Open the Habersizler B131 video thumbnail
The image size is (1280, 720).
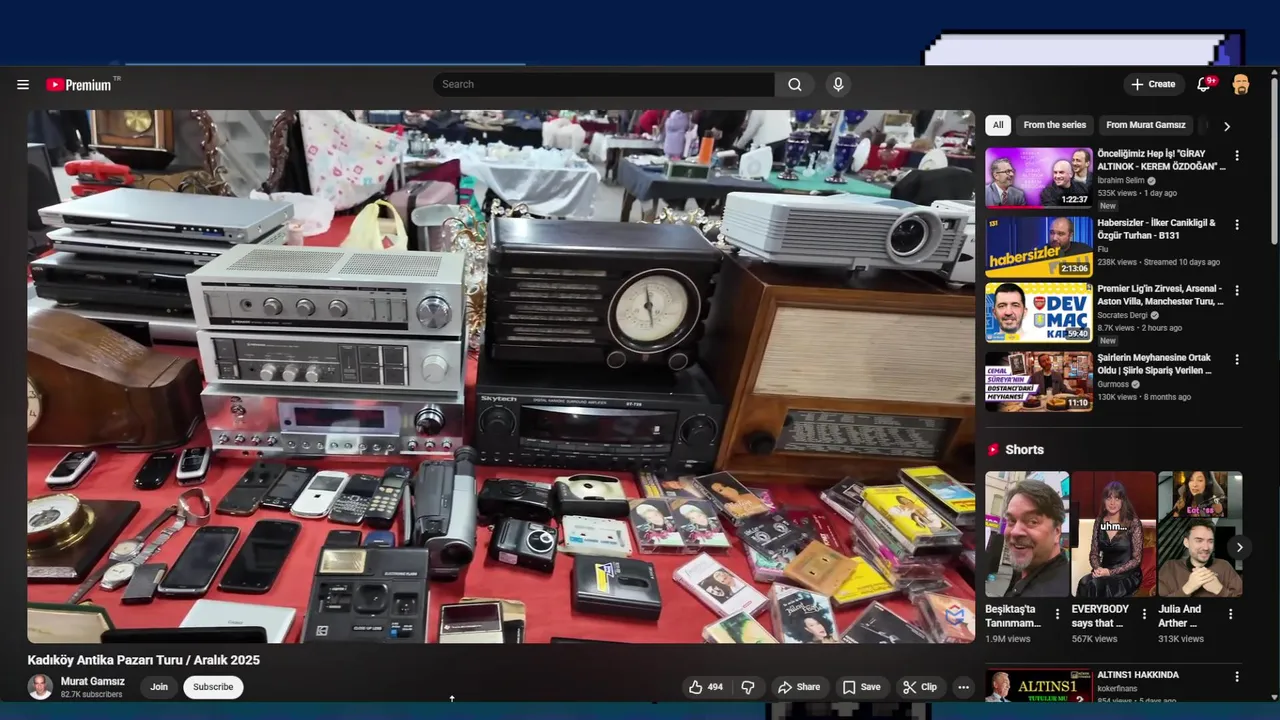[1038, 246]
